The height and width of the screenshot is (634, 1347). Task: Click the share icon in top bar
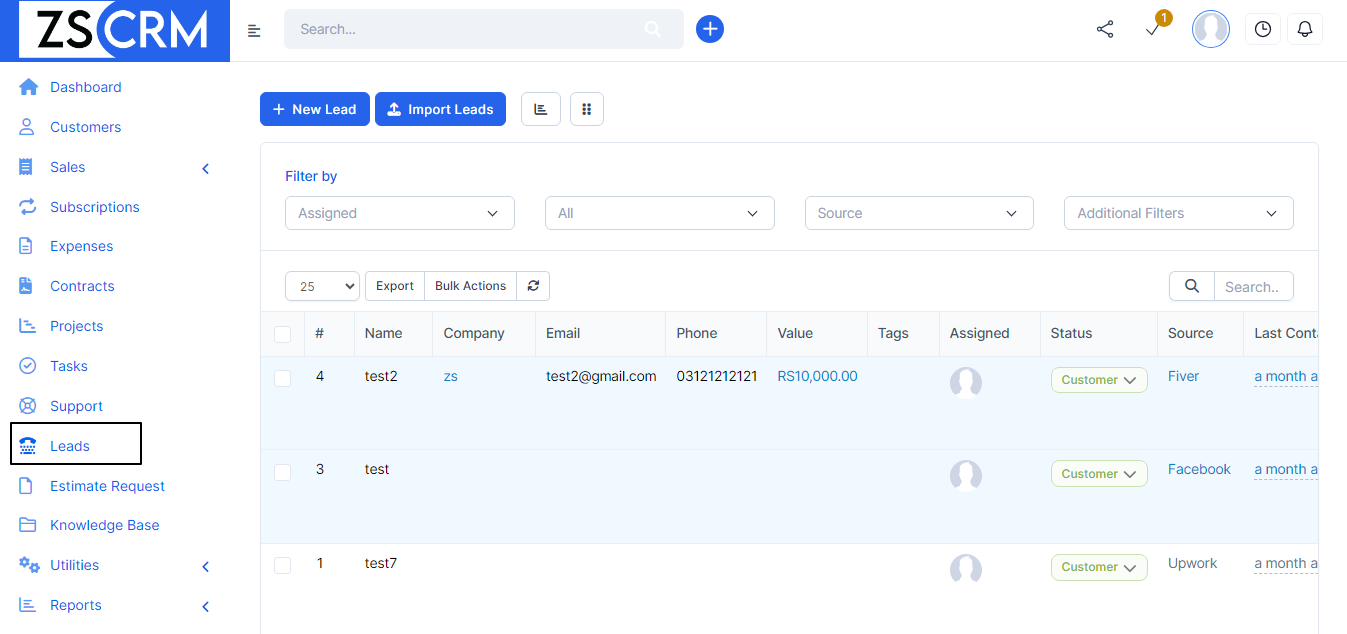click(x=1105, y=30)
